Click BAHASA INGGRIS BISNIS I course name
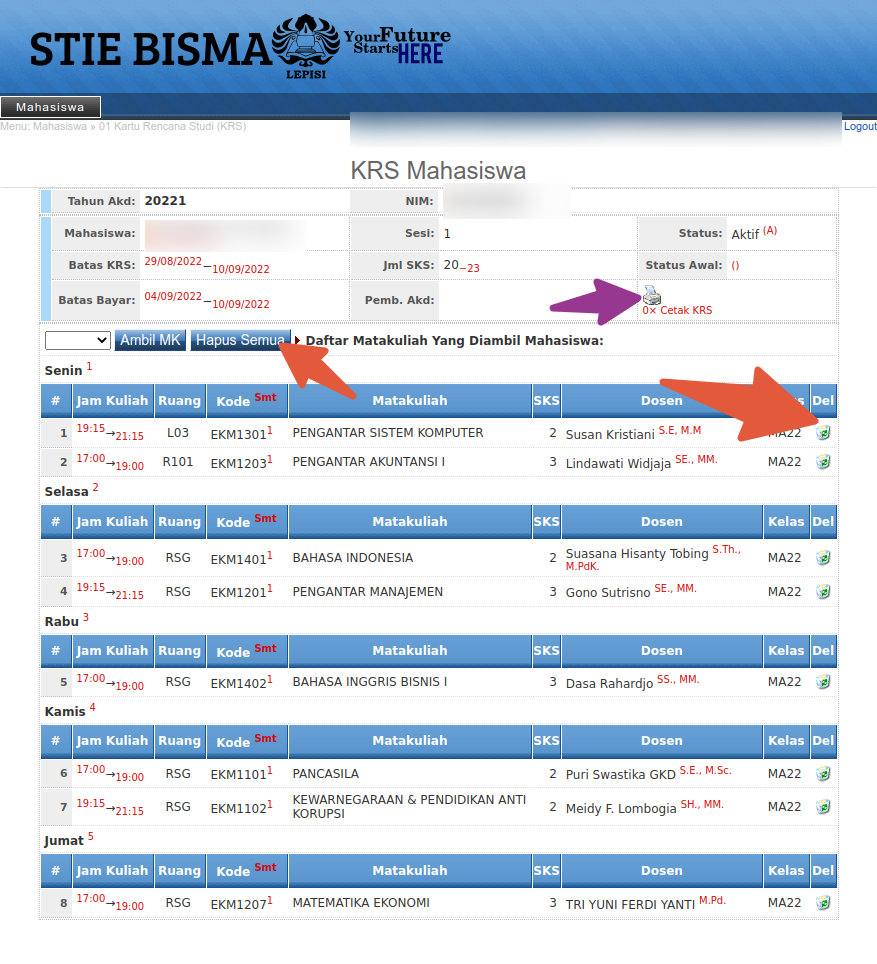 (x=370, y=682)
